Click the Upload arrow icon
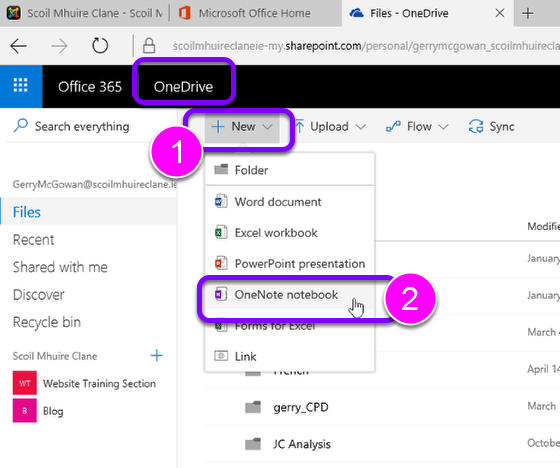The width and height of the screenshot is (560, 468). point(300,126)
